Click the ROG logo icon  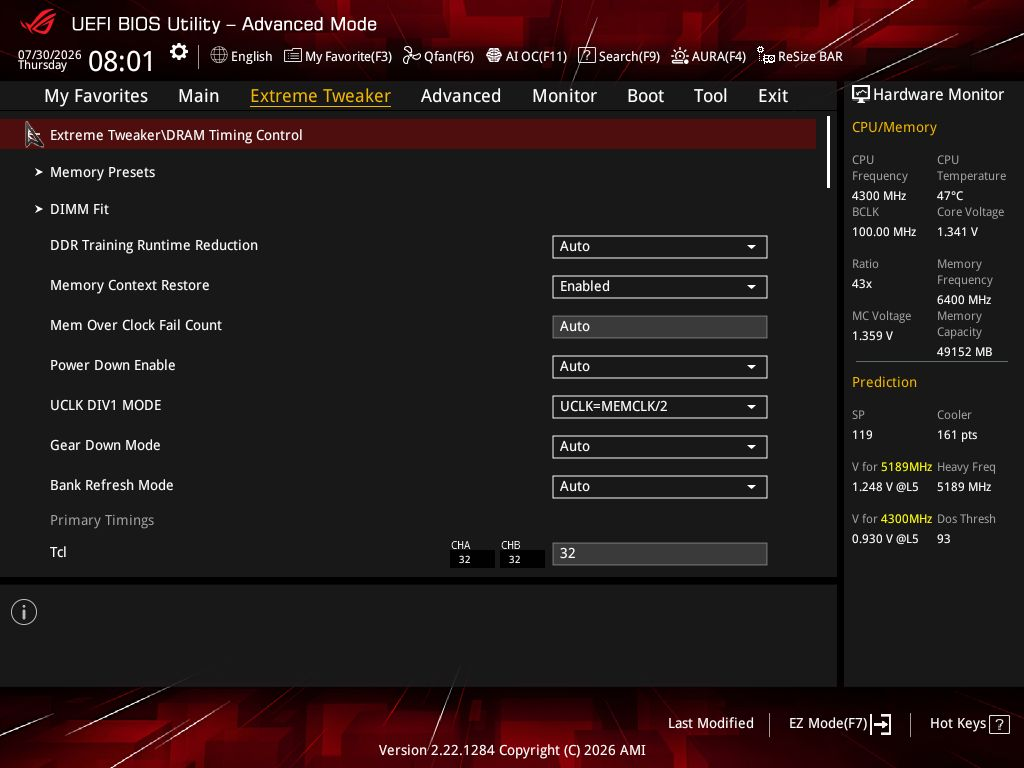point(38,23)
